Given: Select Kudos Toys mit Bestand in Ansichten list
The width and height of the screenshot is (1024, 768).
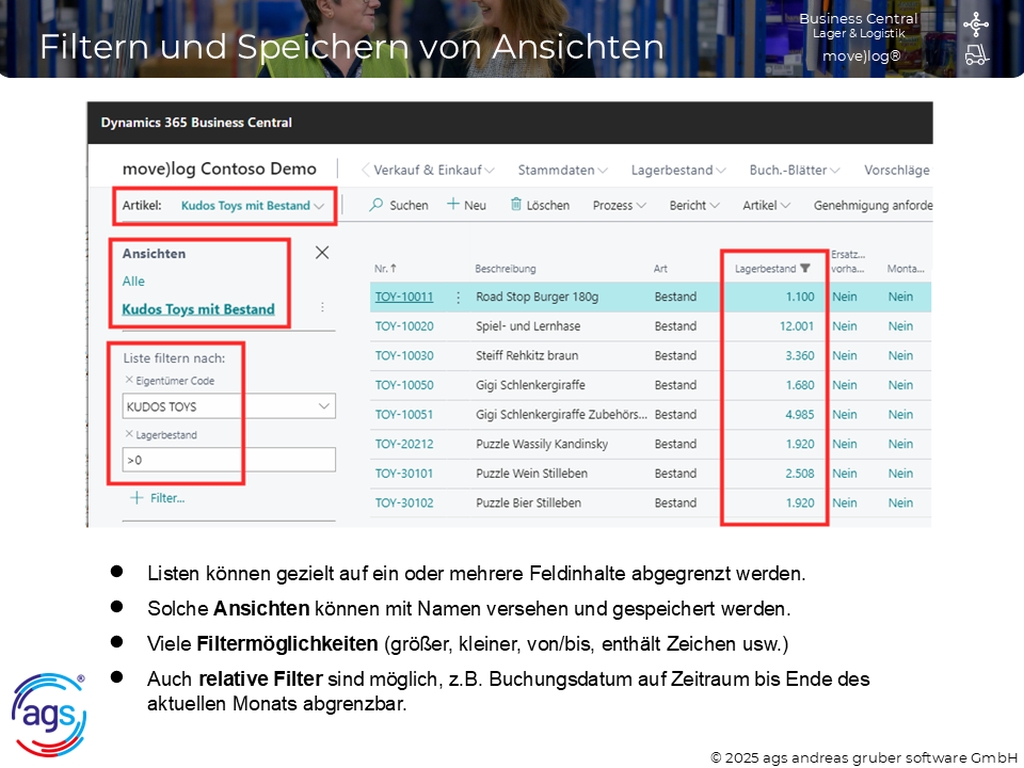Looking at the screenshot, I should point(198,309).
